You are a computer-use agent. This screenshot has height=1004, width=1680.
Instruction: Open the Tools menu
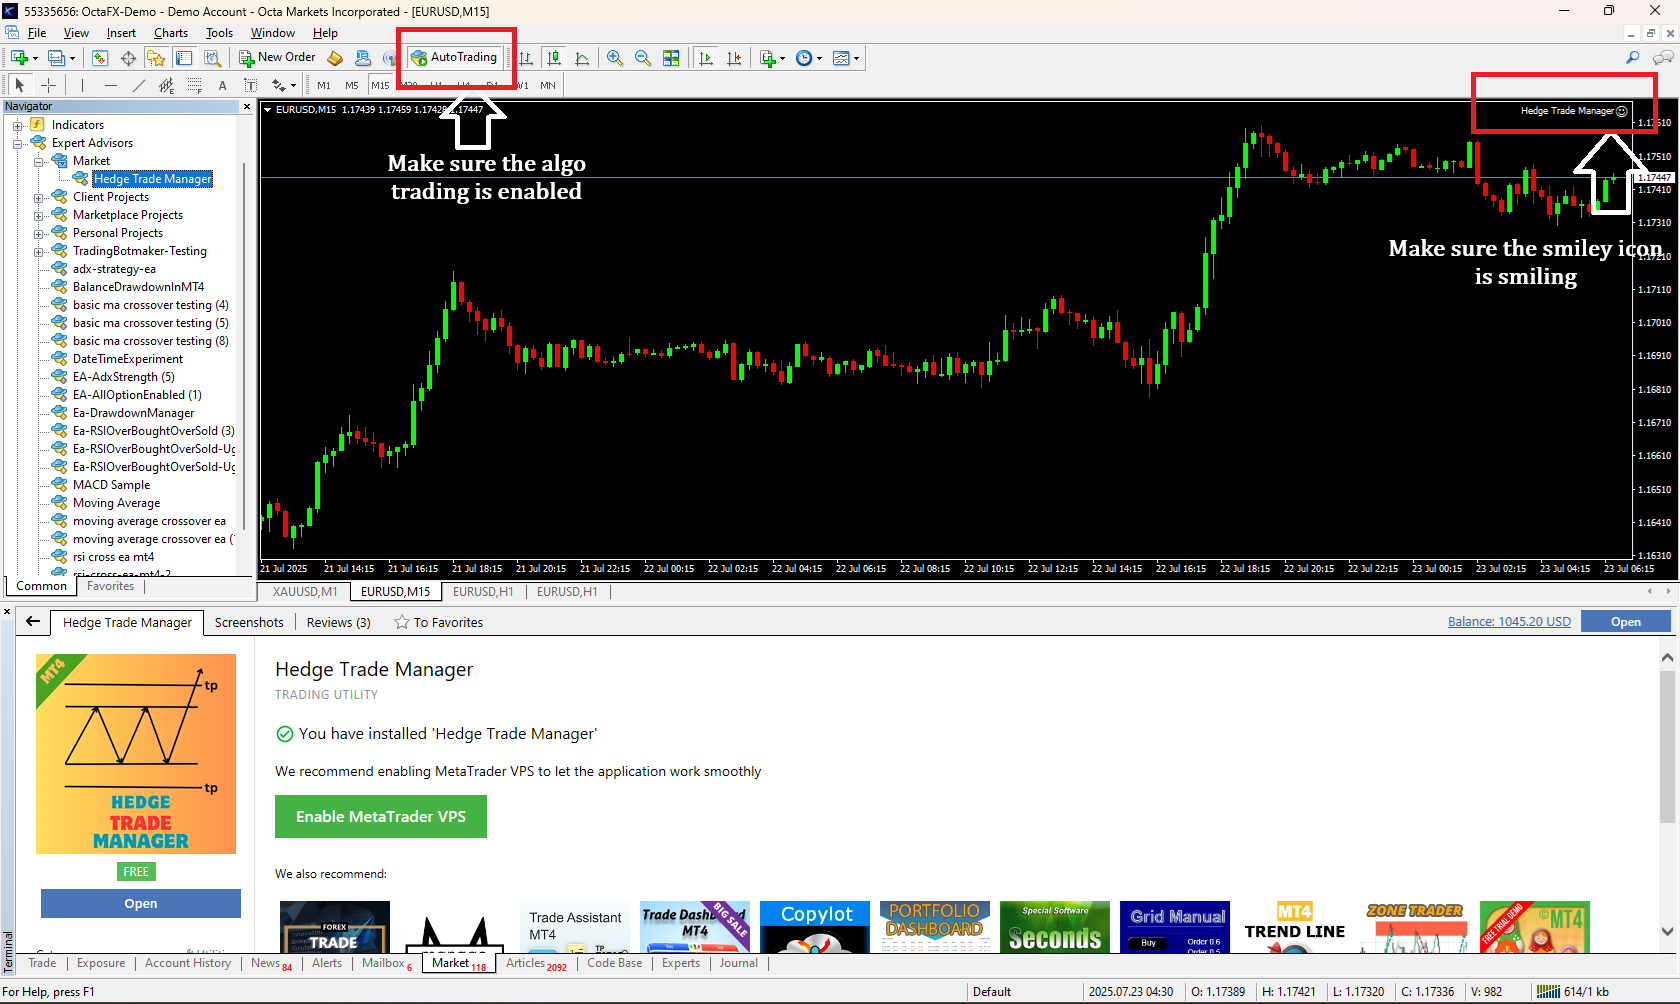219,33
